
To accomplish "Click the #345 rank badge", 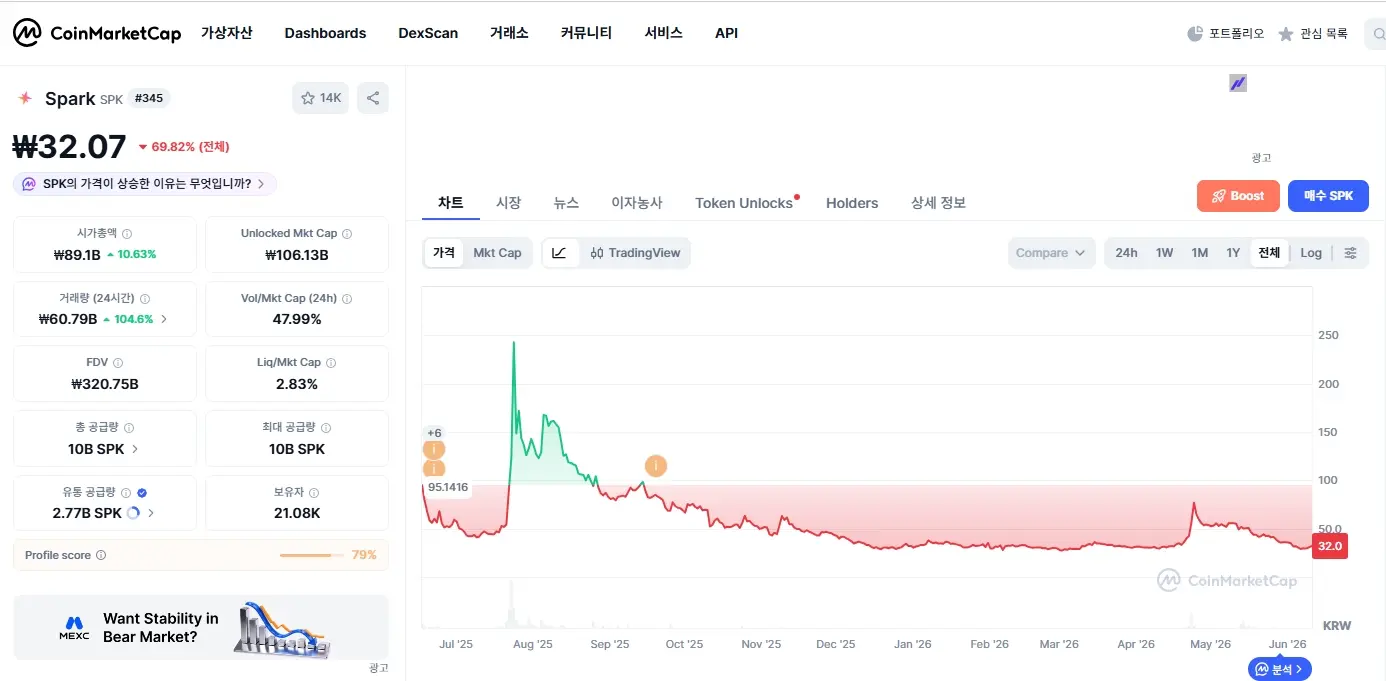I will click(149, 98).
